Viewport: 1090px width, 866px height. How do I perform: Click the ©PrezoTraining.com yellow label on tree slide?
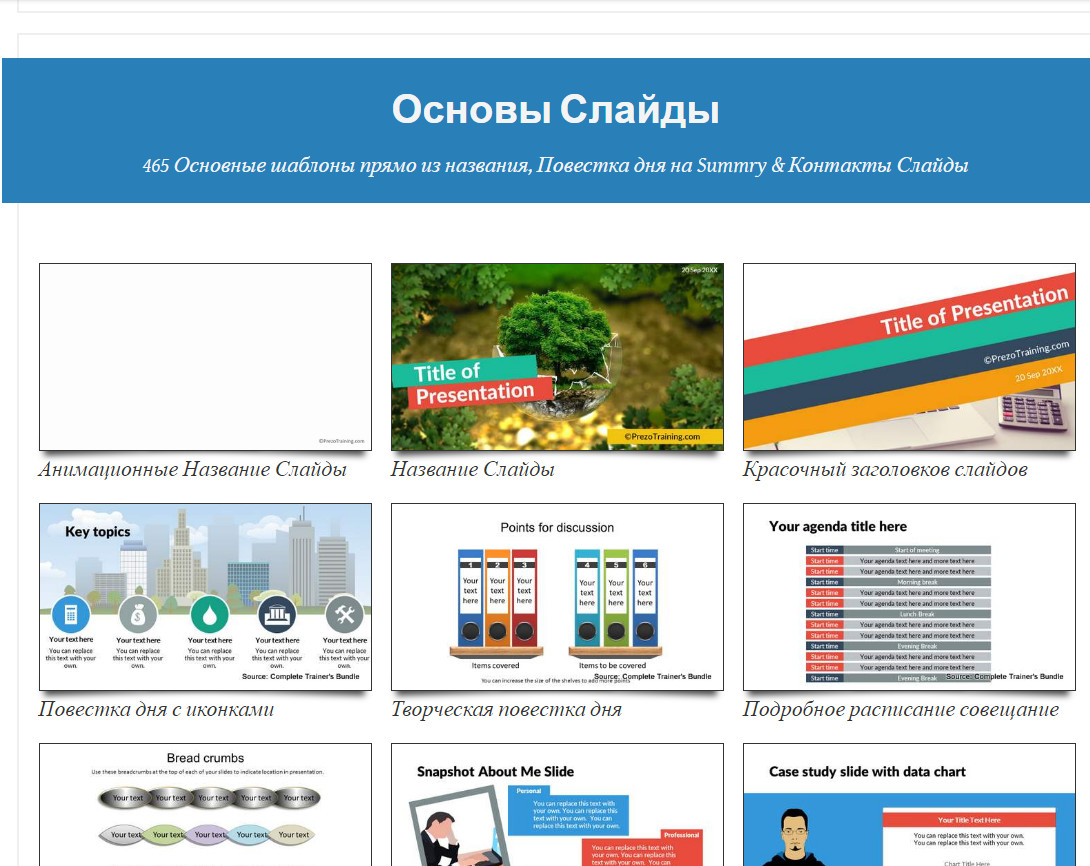(664, 437)
